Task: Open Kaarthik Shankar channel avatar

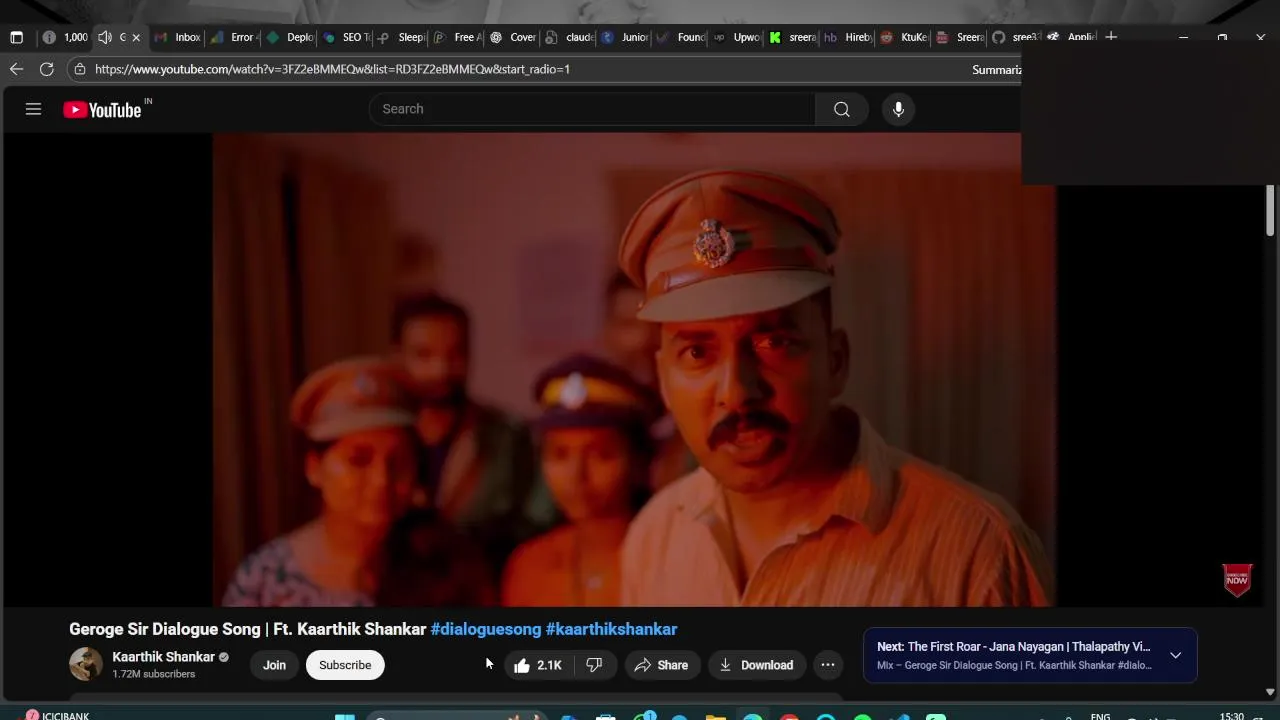Action: click(86, 664)
